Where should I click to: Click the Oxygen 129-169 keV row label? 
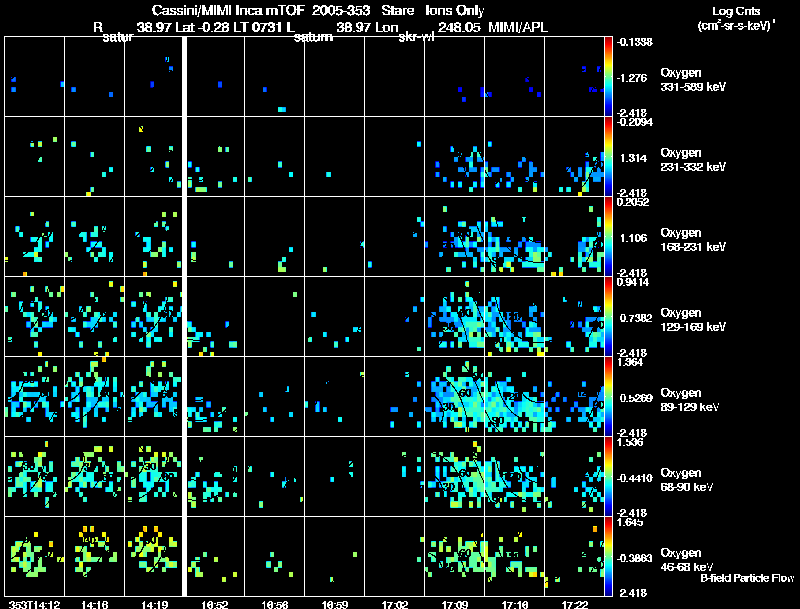[x=693, y=320]
